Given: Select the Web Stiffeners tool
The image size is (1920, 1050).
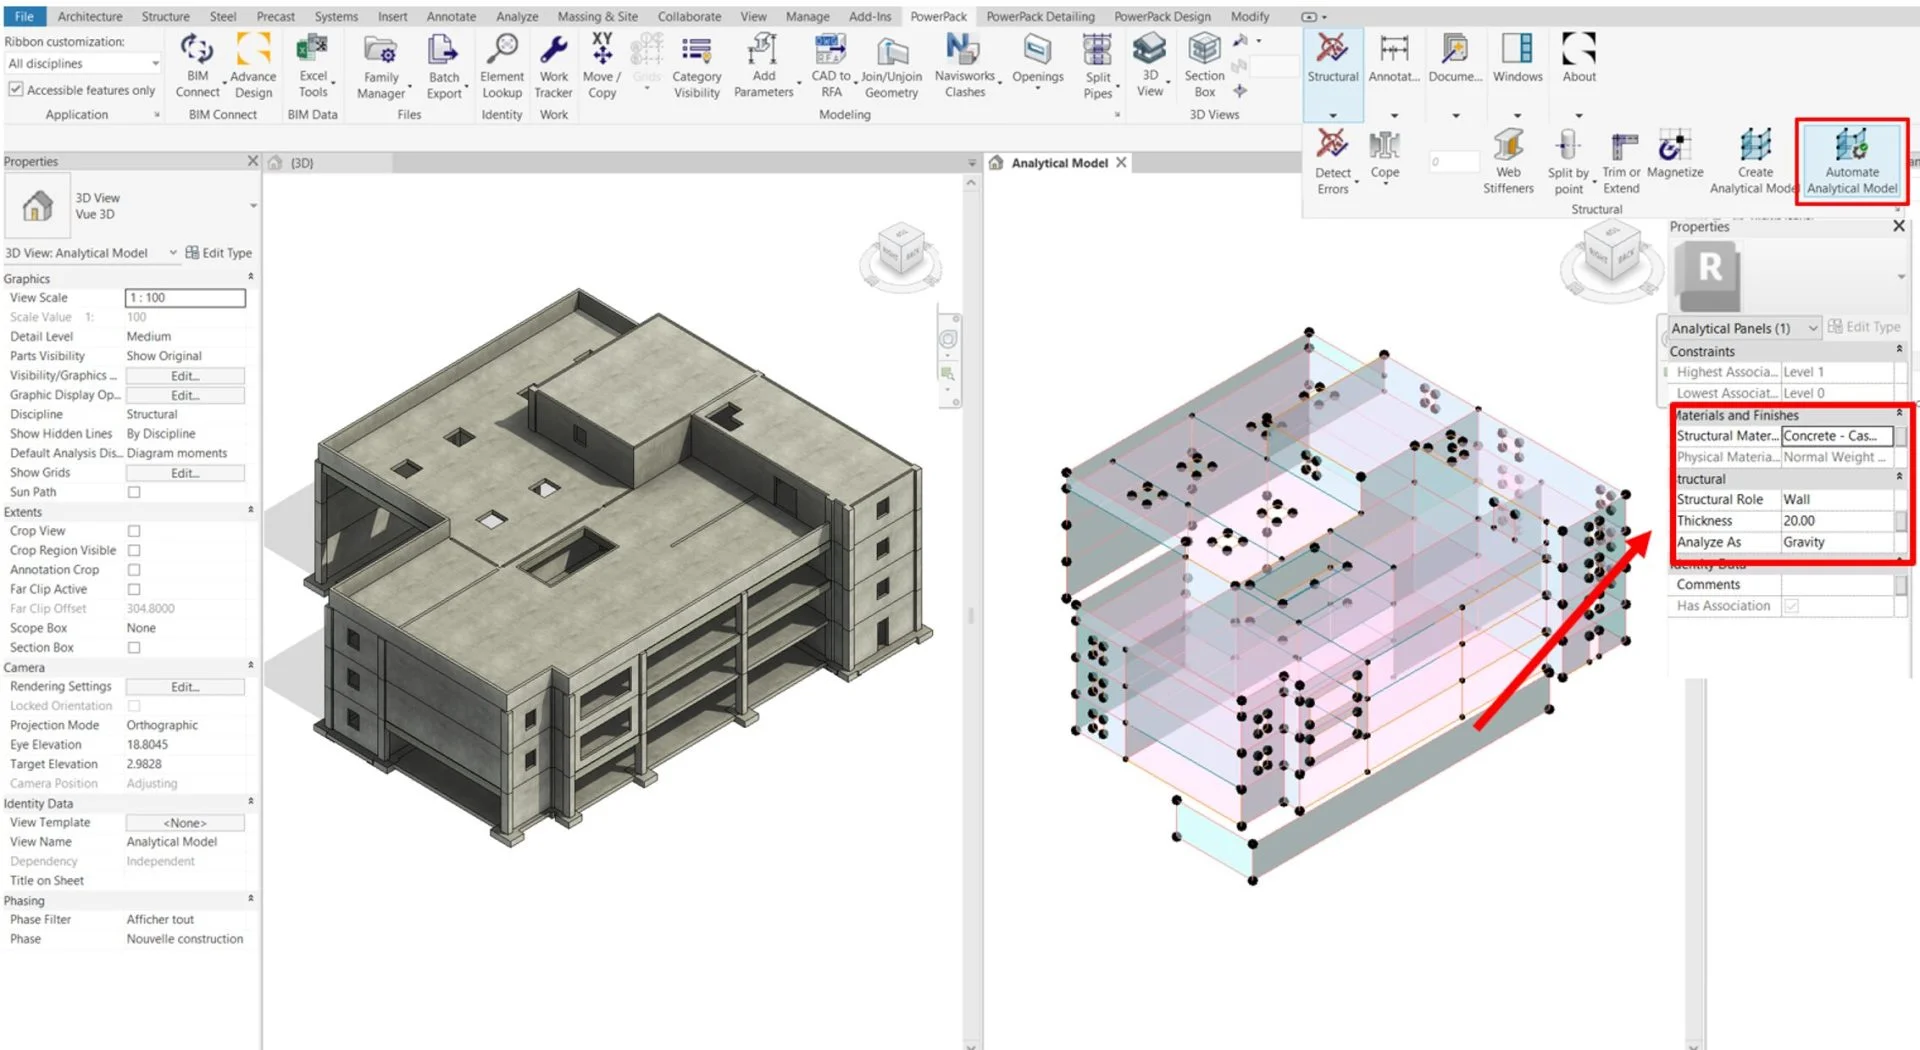Looking at the screenshot, I should coord(1508,161).
